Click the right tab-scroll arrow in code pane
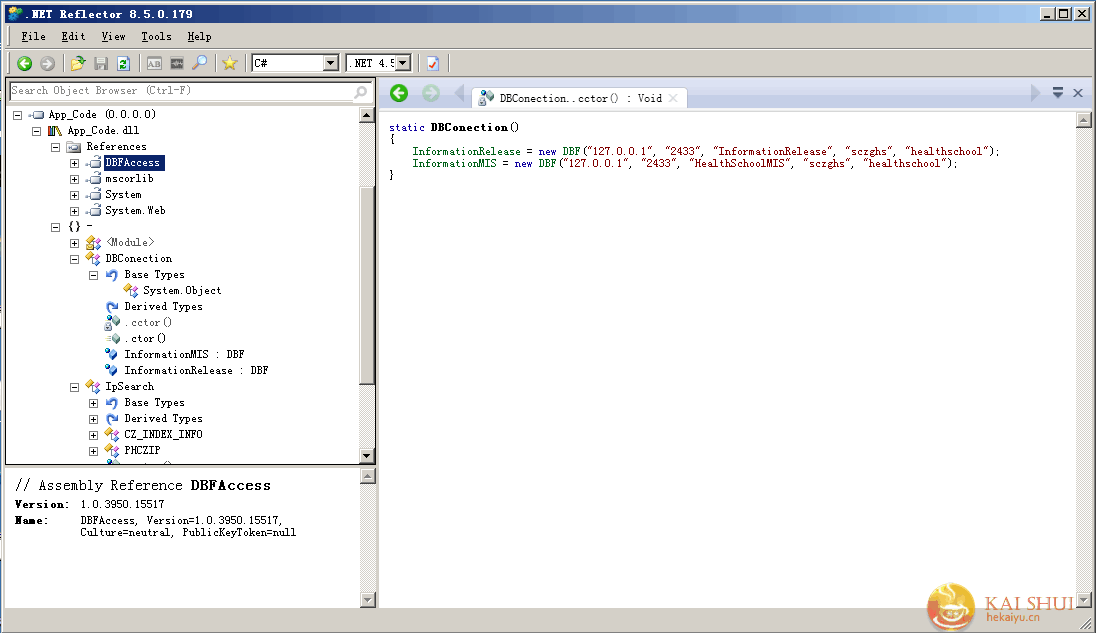Viewport: 1096px width, 633px height. pos(1035,93)
